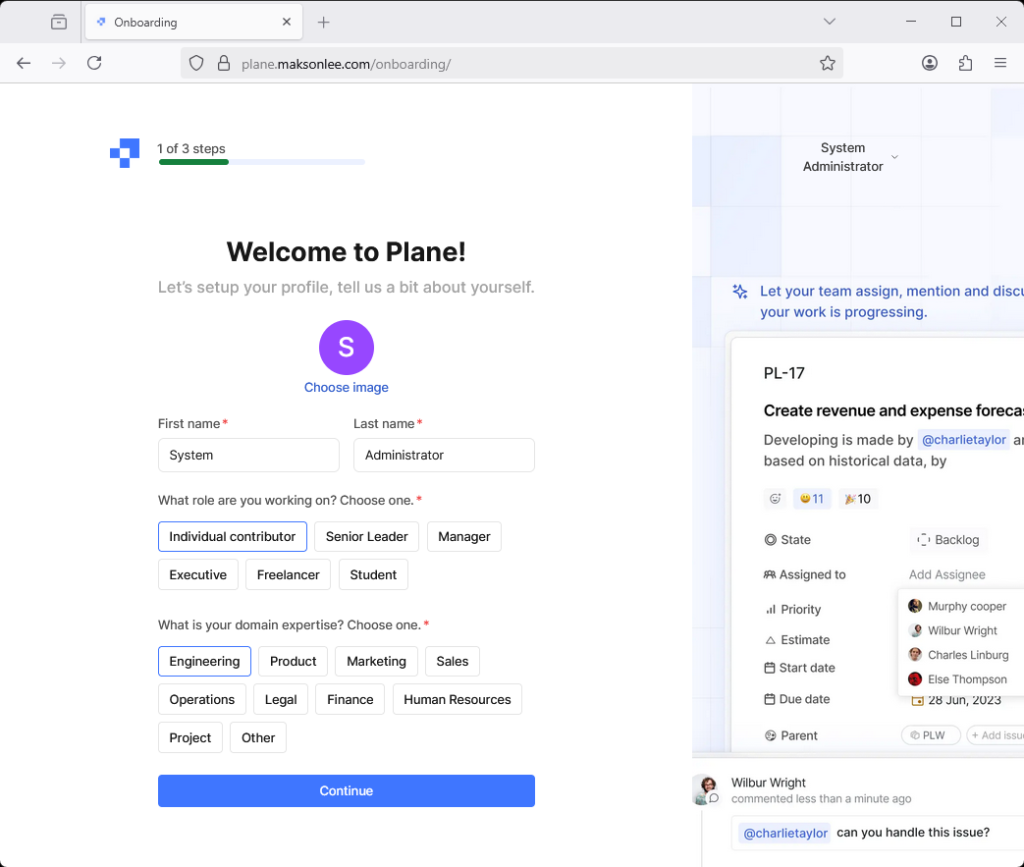Click the State circle icon
Viewport: 1024px width, 867px height.
(x=771, y=540)
